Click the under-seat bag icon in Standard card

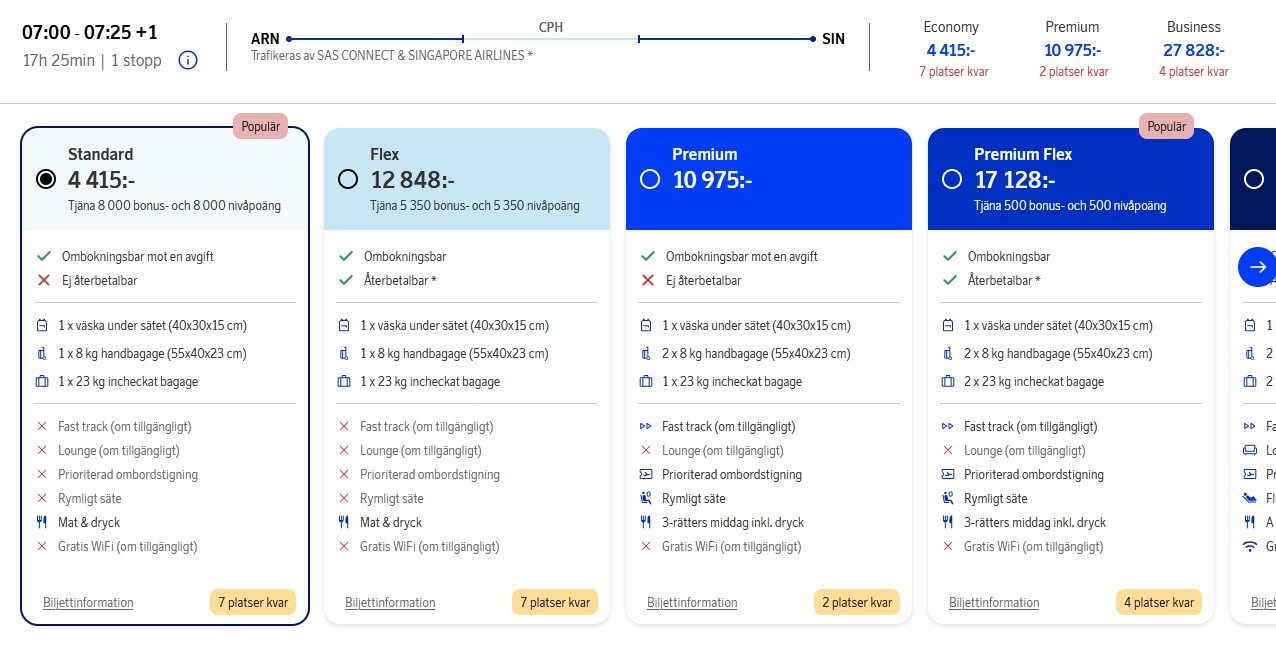(42, 325)
